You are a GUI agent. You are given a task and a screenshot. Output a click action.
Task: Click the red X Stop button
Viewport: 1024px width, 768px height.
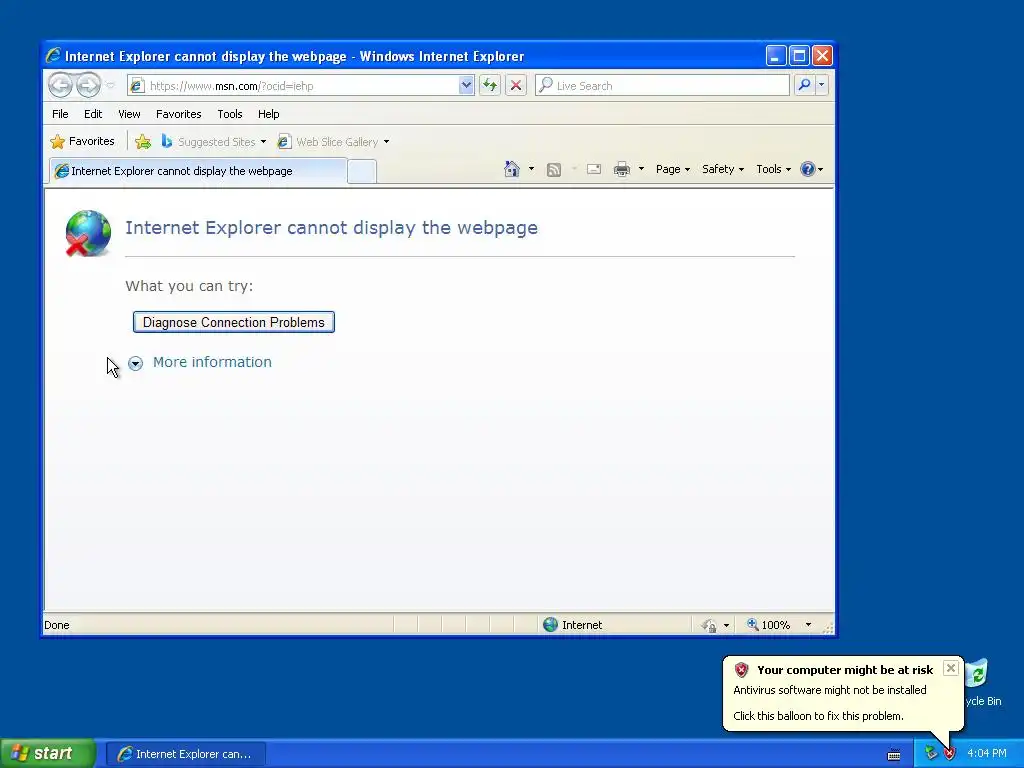516,85
